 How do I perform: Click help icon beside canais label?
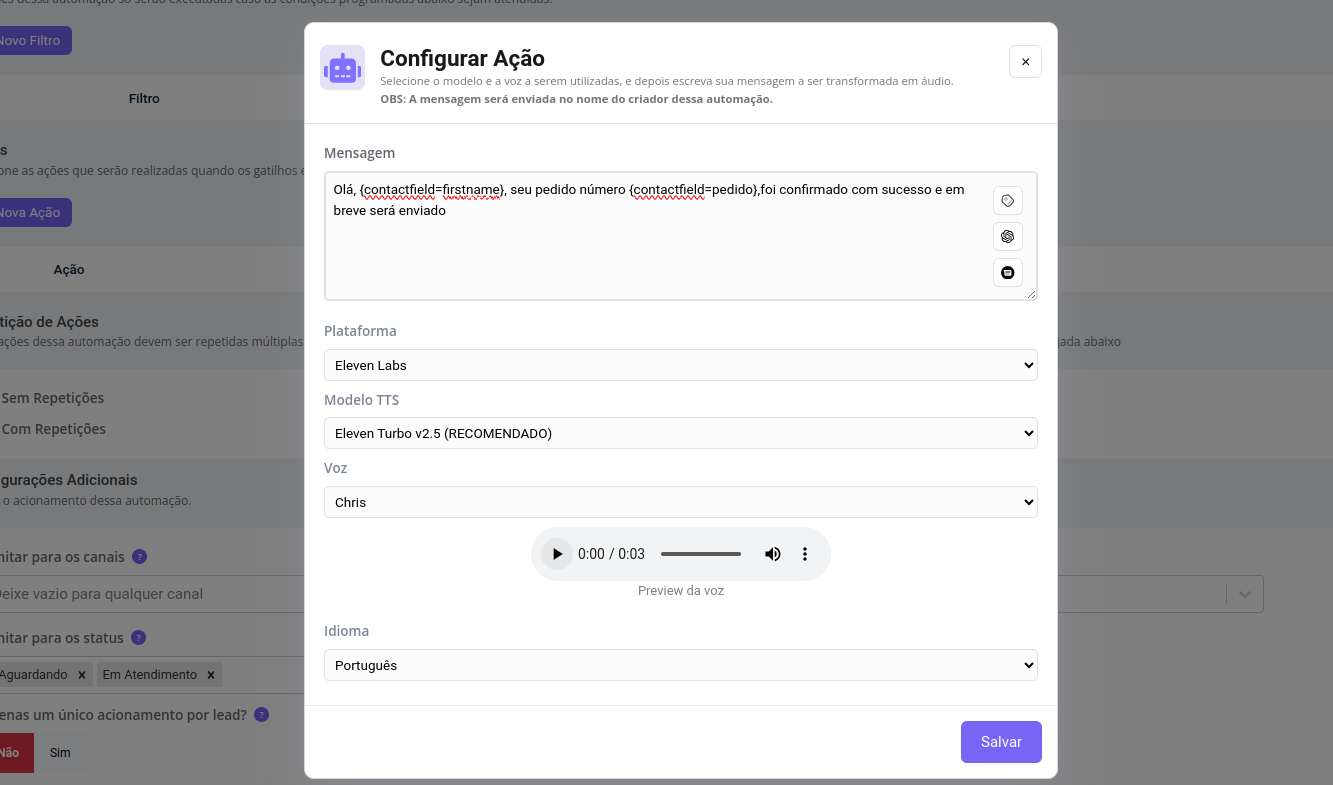pyautogui.click(x=140, y=557)
